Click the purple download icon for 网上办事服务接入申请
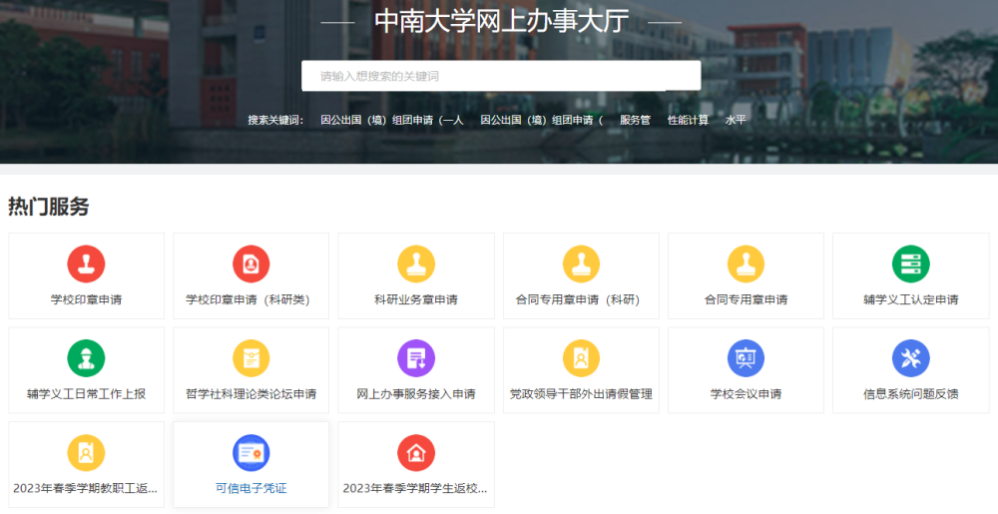The height and width of the screenshot is (514, 998). (x=416, y=358)
